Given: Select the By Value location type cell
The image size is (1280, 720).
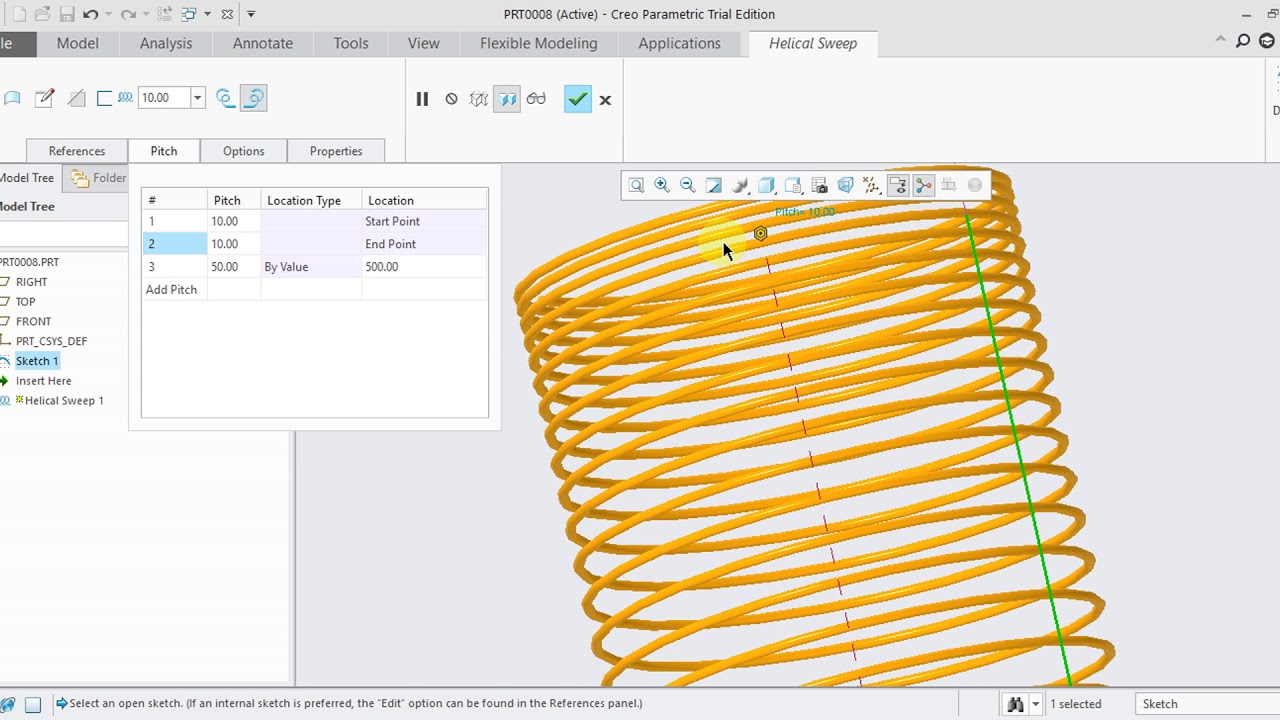Looking at the screenshot, I should pos(310,267).
